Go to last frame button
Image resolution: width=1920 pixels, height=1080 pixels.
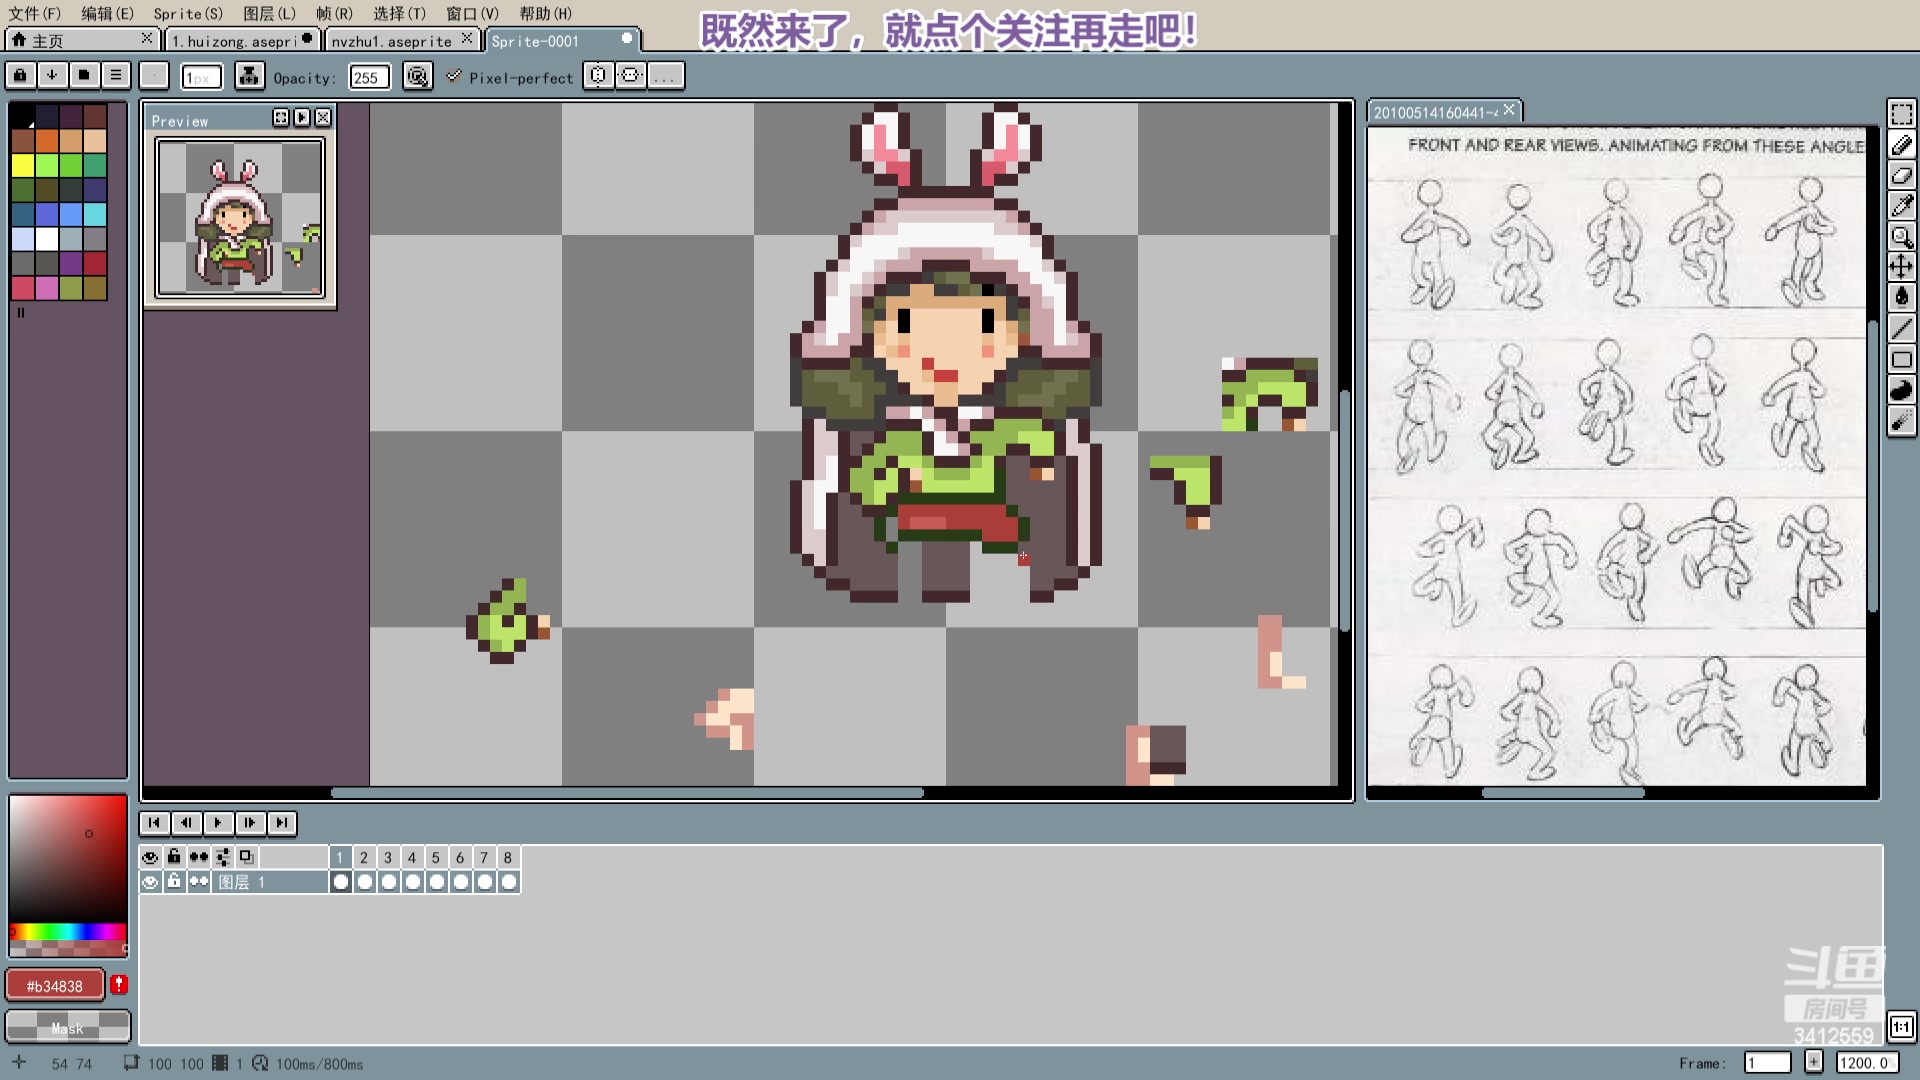[282, 822]
